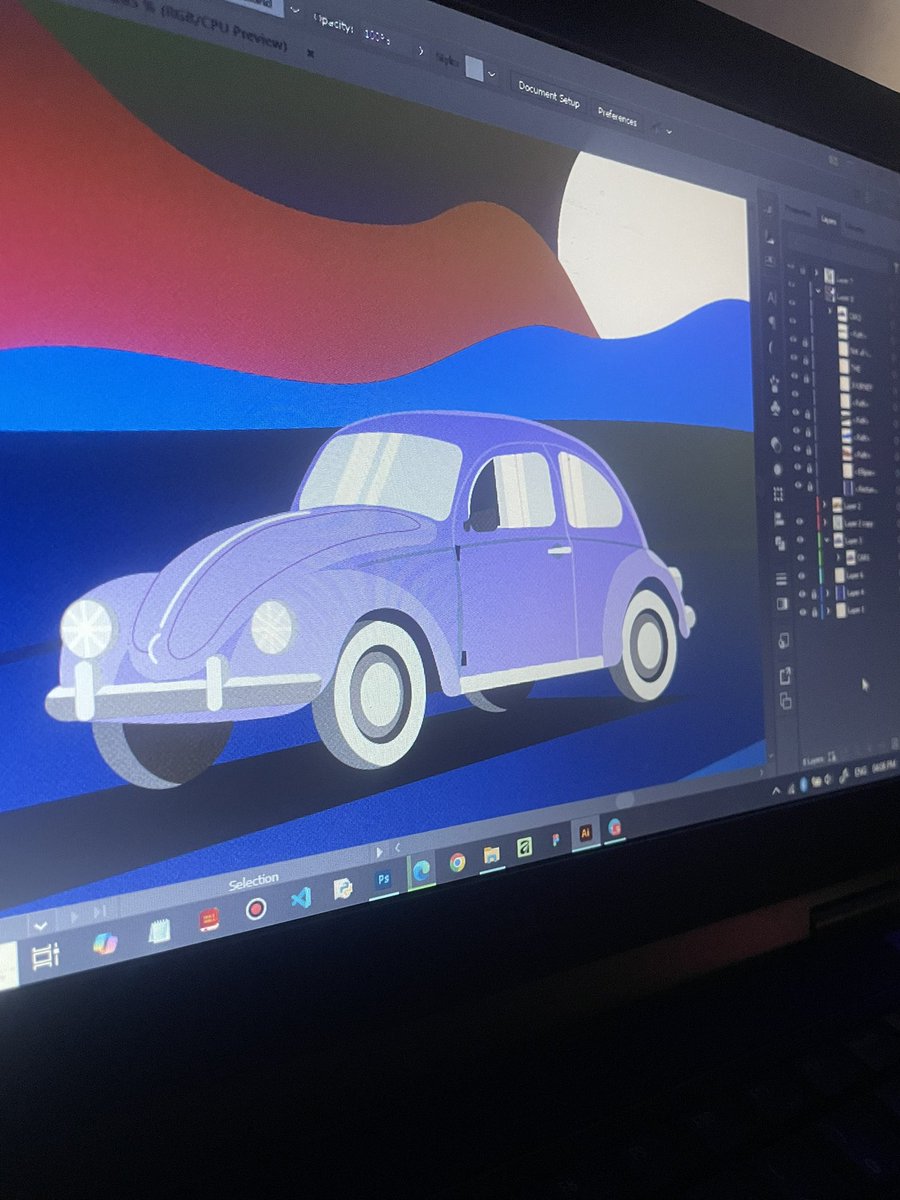Toggle Layer 4 visibility eye
The image size is (900, 1200).
(x=802, y=593)
